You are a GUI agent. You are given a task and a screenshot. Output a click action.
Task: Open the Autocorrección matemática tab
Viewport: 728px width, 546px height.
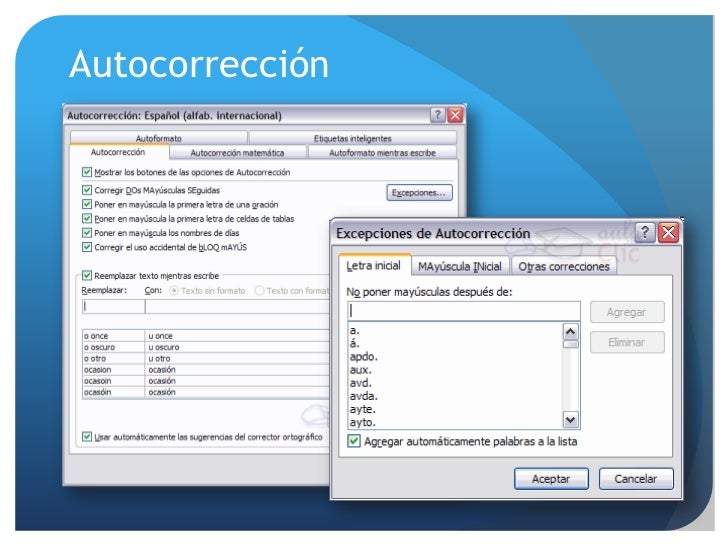pyautogui.click(x=237, y=153)
